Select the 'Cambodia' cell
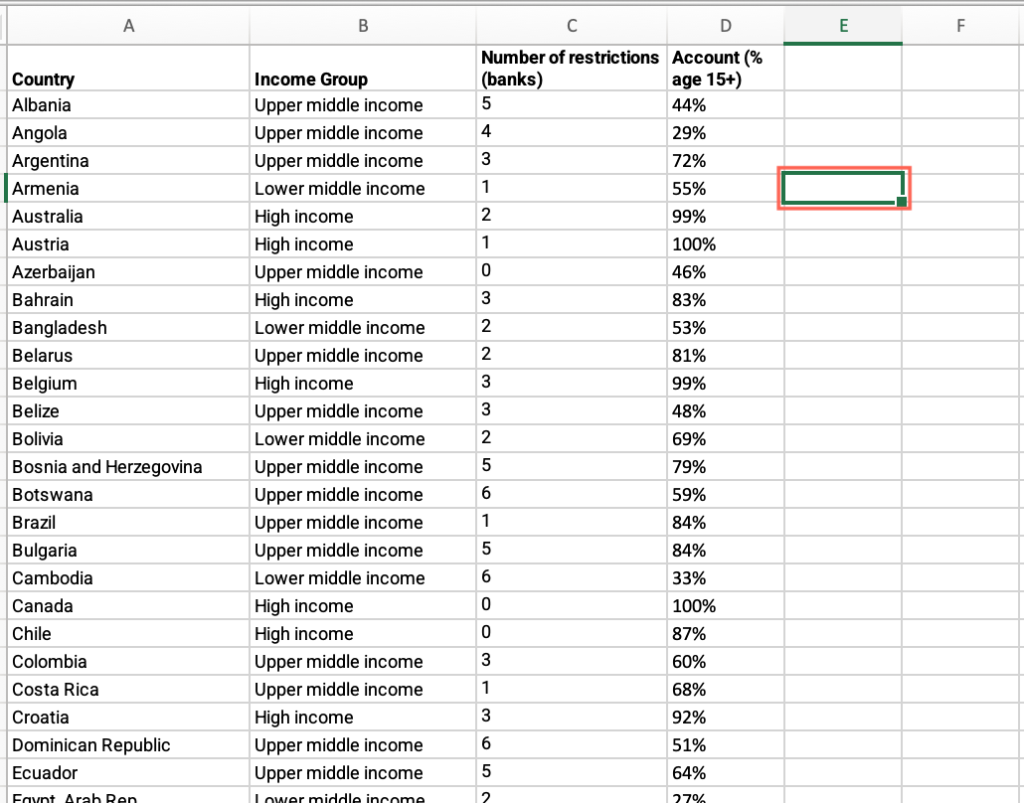The height and width of the screenshot is (803, 1024). point(128,578)
